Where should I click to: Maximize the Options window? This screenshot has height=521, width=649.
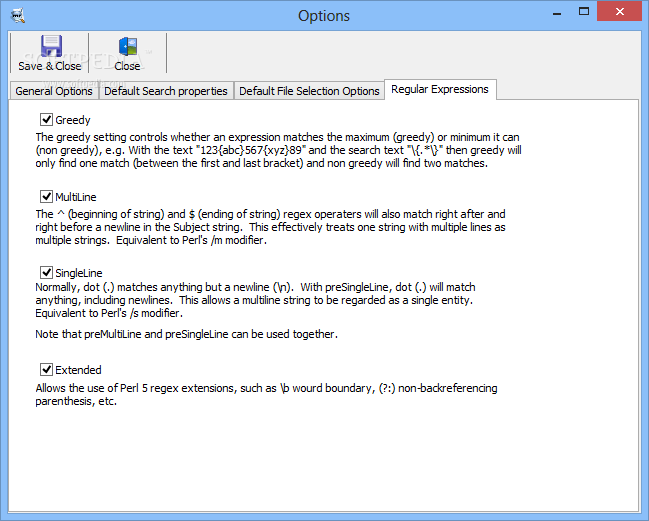pyautogui.click(x=584, y=12)
